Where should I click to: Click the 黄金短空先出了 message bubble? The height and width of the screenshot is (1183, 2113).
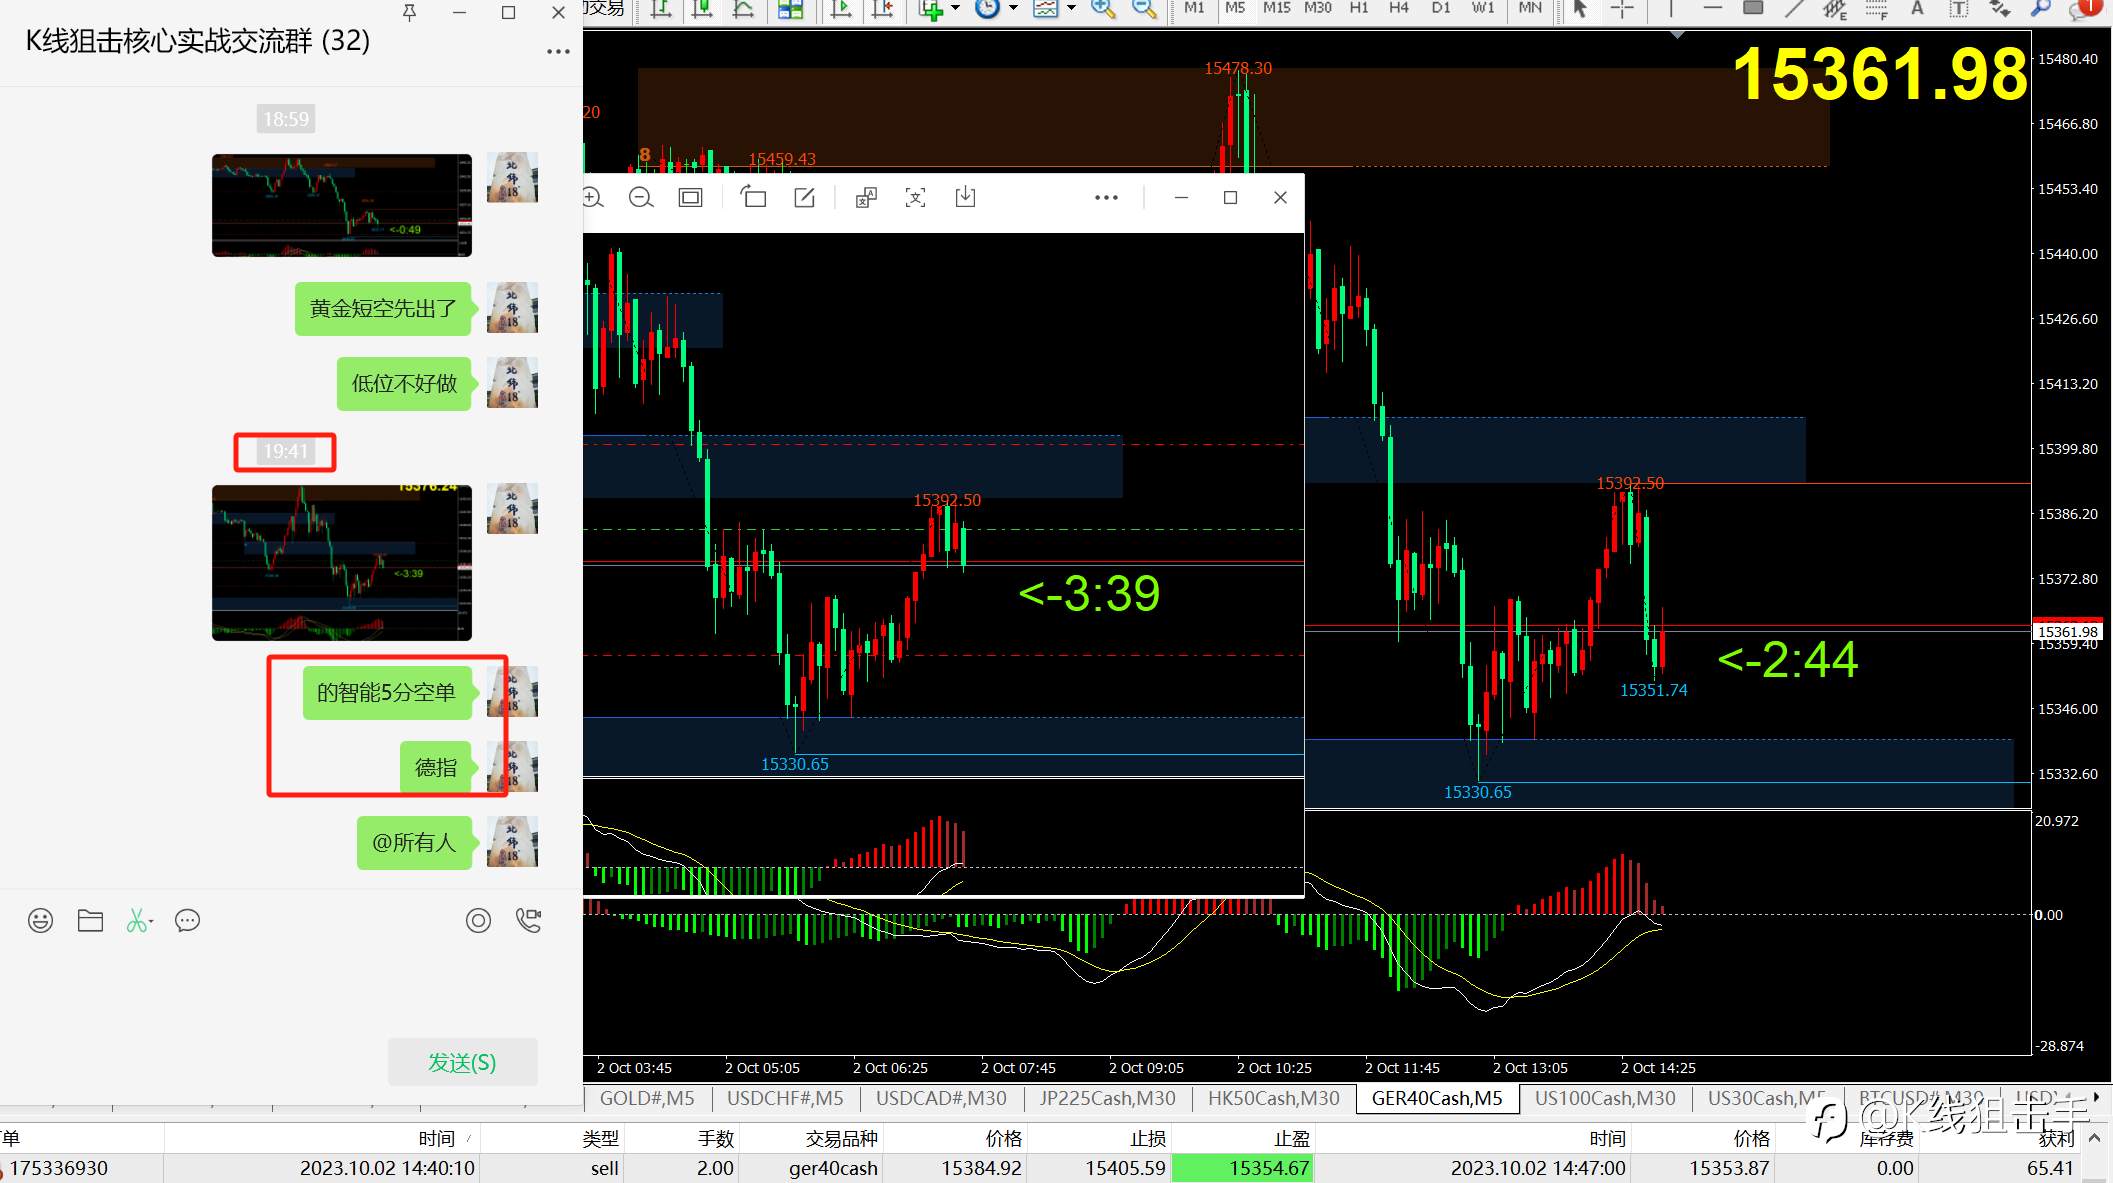click(x=383, y=309)
